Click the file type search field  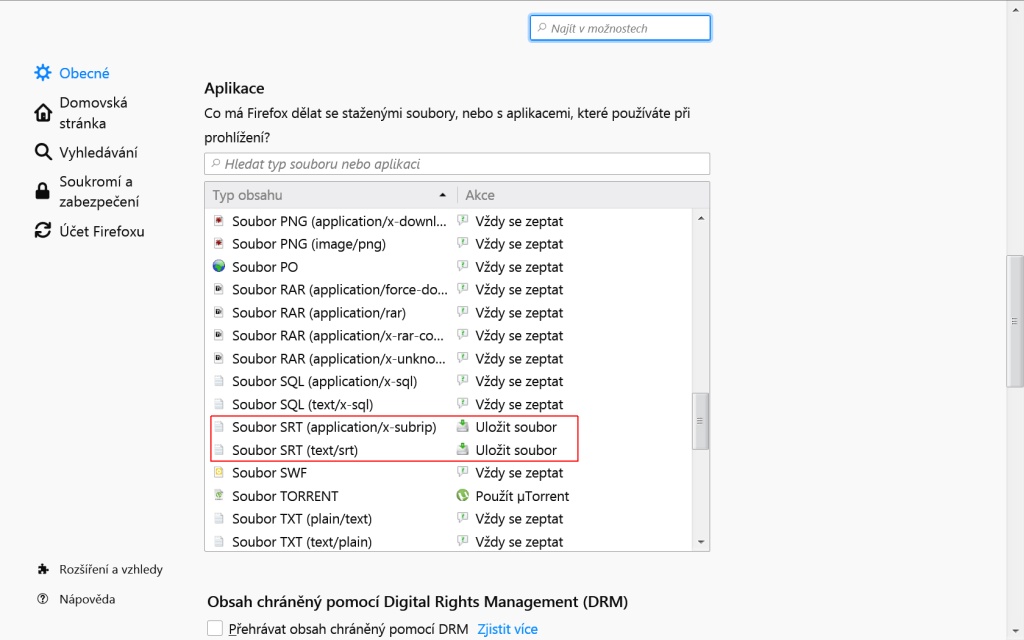click(457, 164)
